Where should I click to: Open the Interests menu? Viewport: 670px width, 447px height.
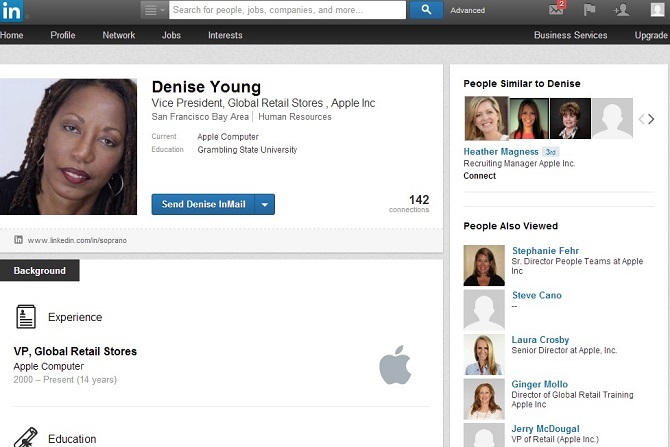tap(225, 35)
